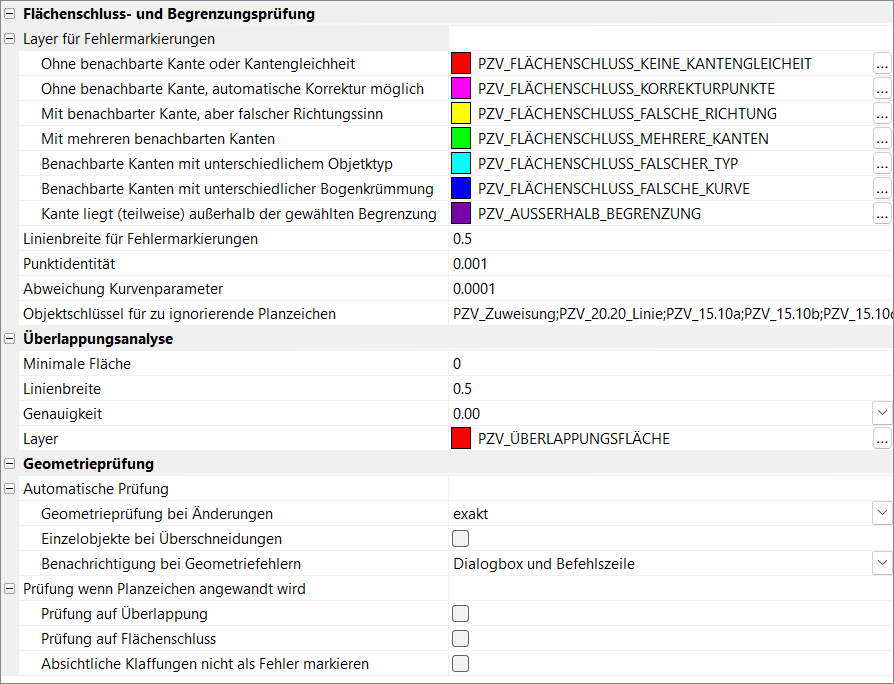Collapse the Überlappungsanalyse section

[10, 339]
